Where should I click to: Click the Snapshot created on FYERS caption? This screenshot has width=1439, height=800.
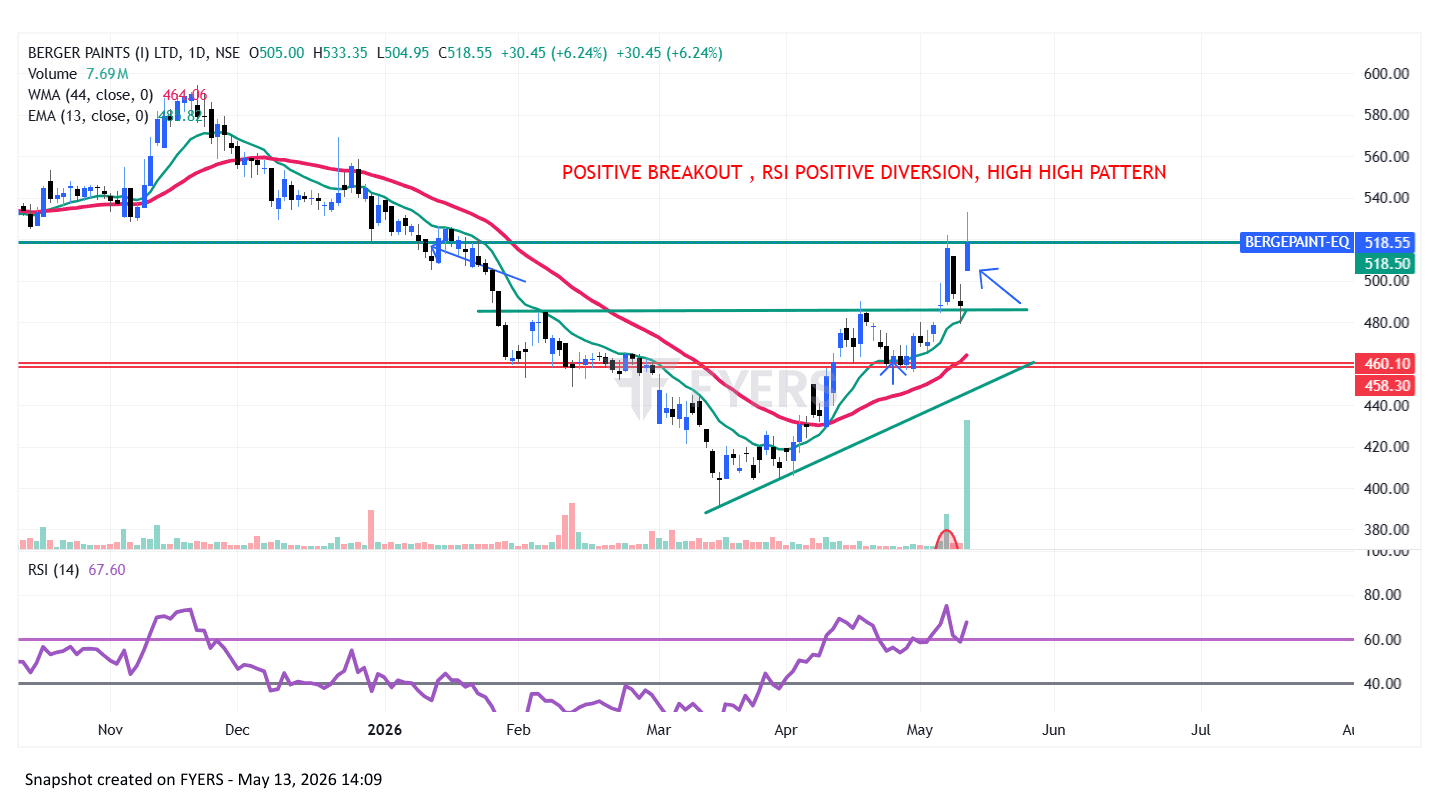click(x=203, y=779)
